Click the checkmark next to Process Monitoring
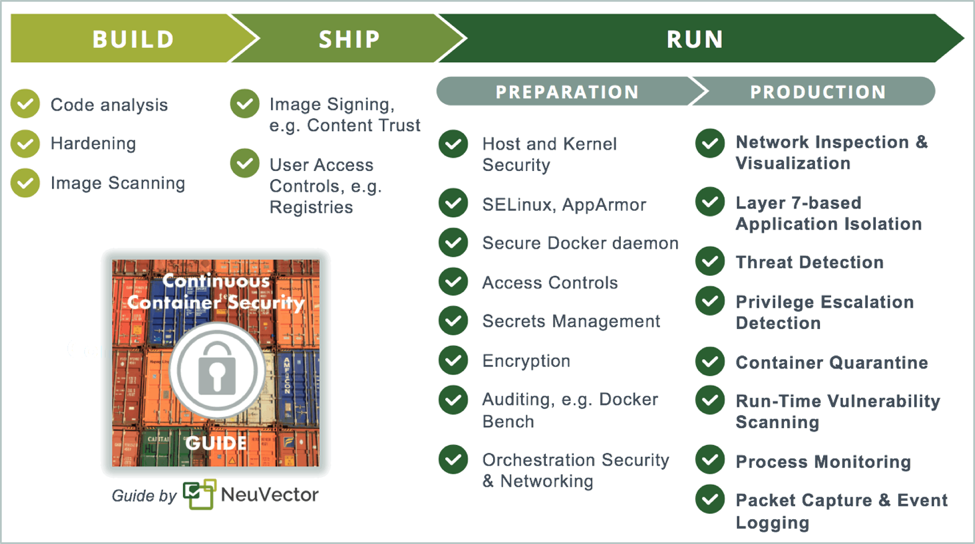 click(710, 461)
